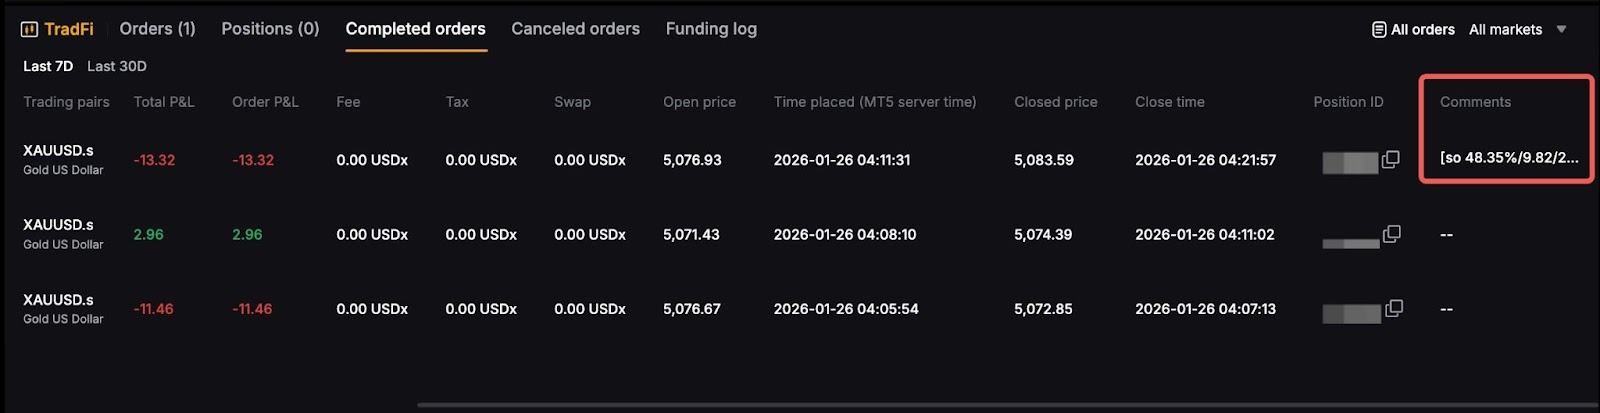Copy position ID for 04:11:31 order
This screenshot has width=1600, height=413.
(x=1390, y=159)
